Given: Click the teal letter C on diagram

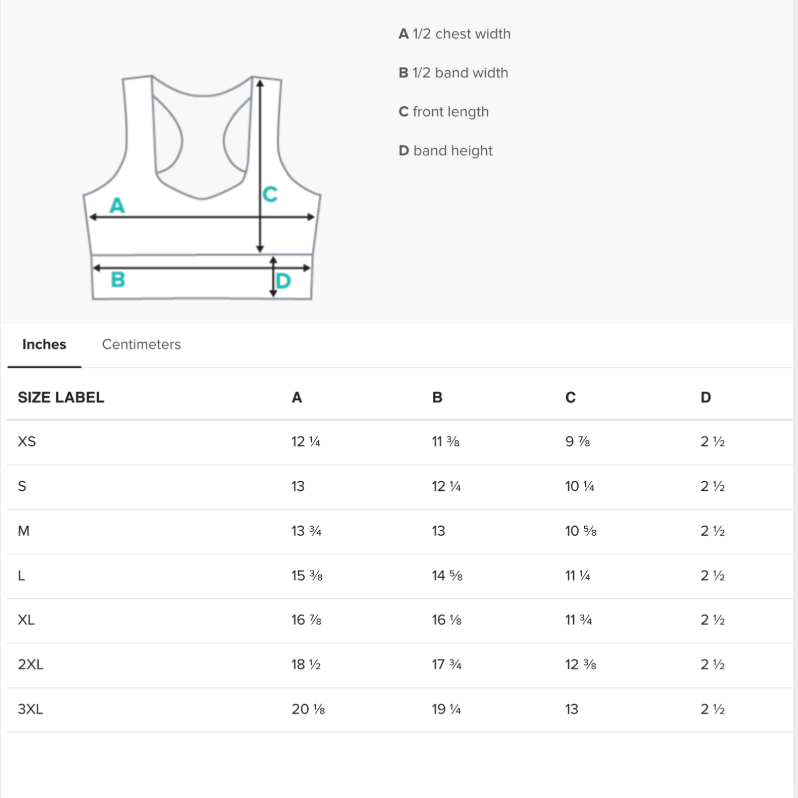Looking at the screenshot, I should click(270, 194).
